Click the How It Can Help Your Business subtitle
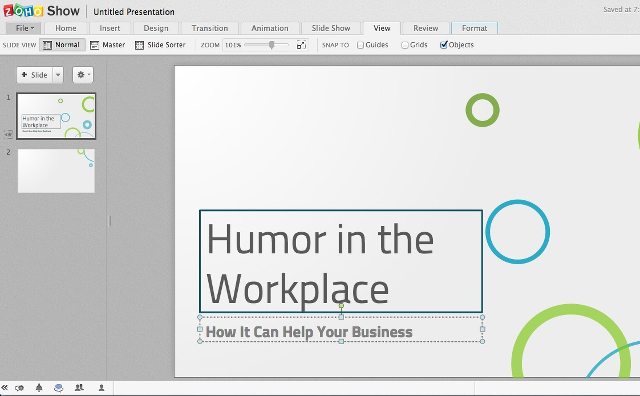 pos(309,332)
